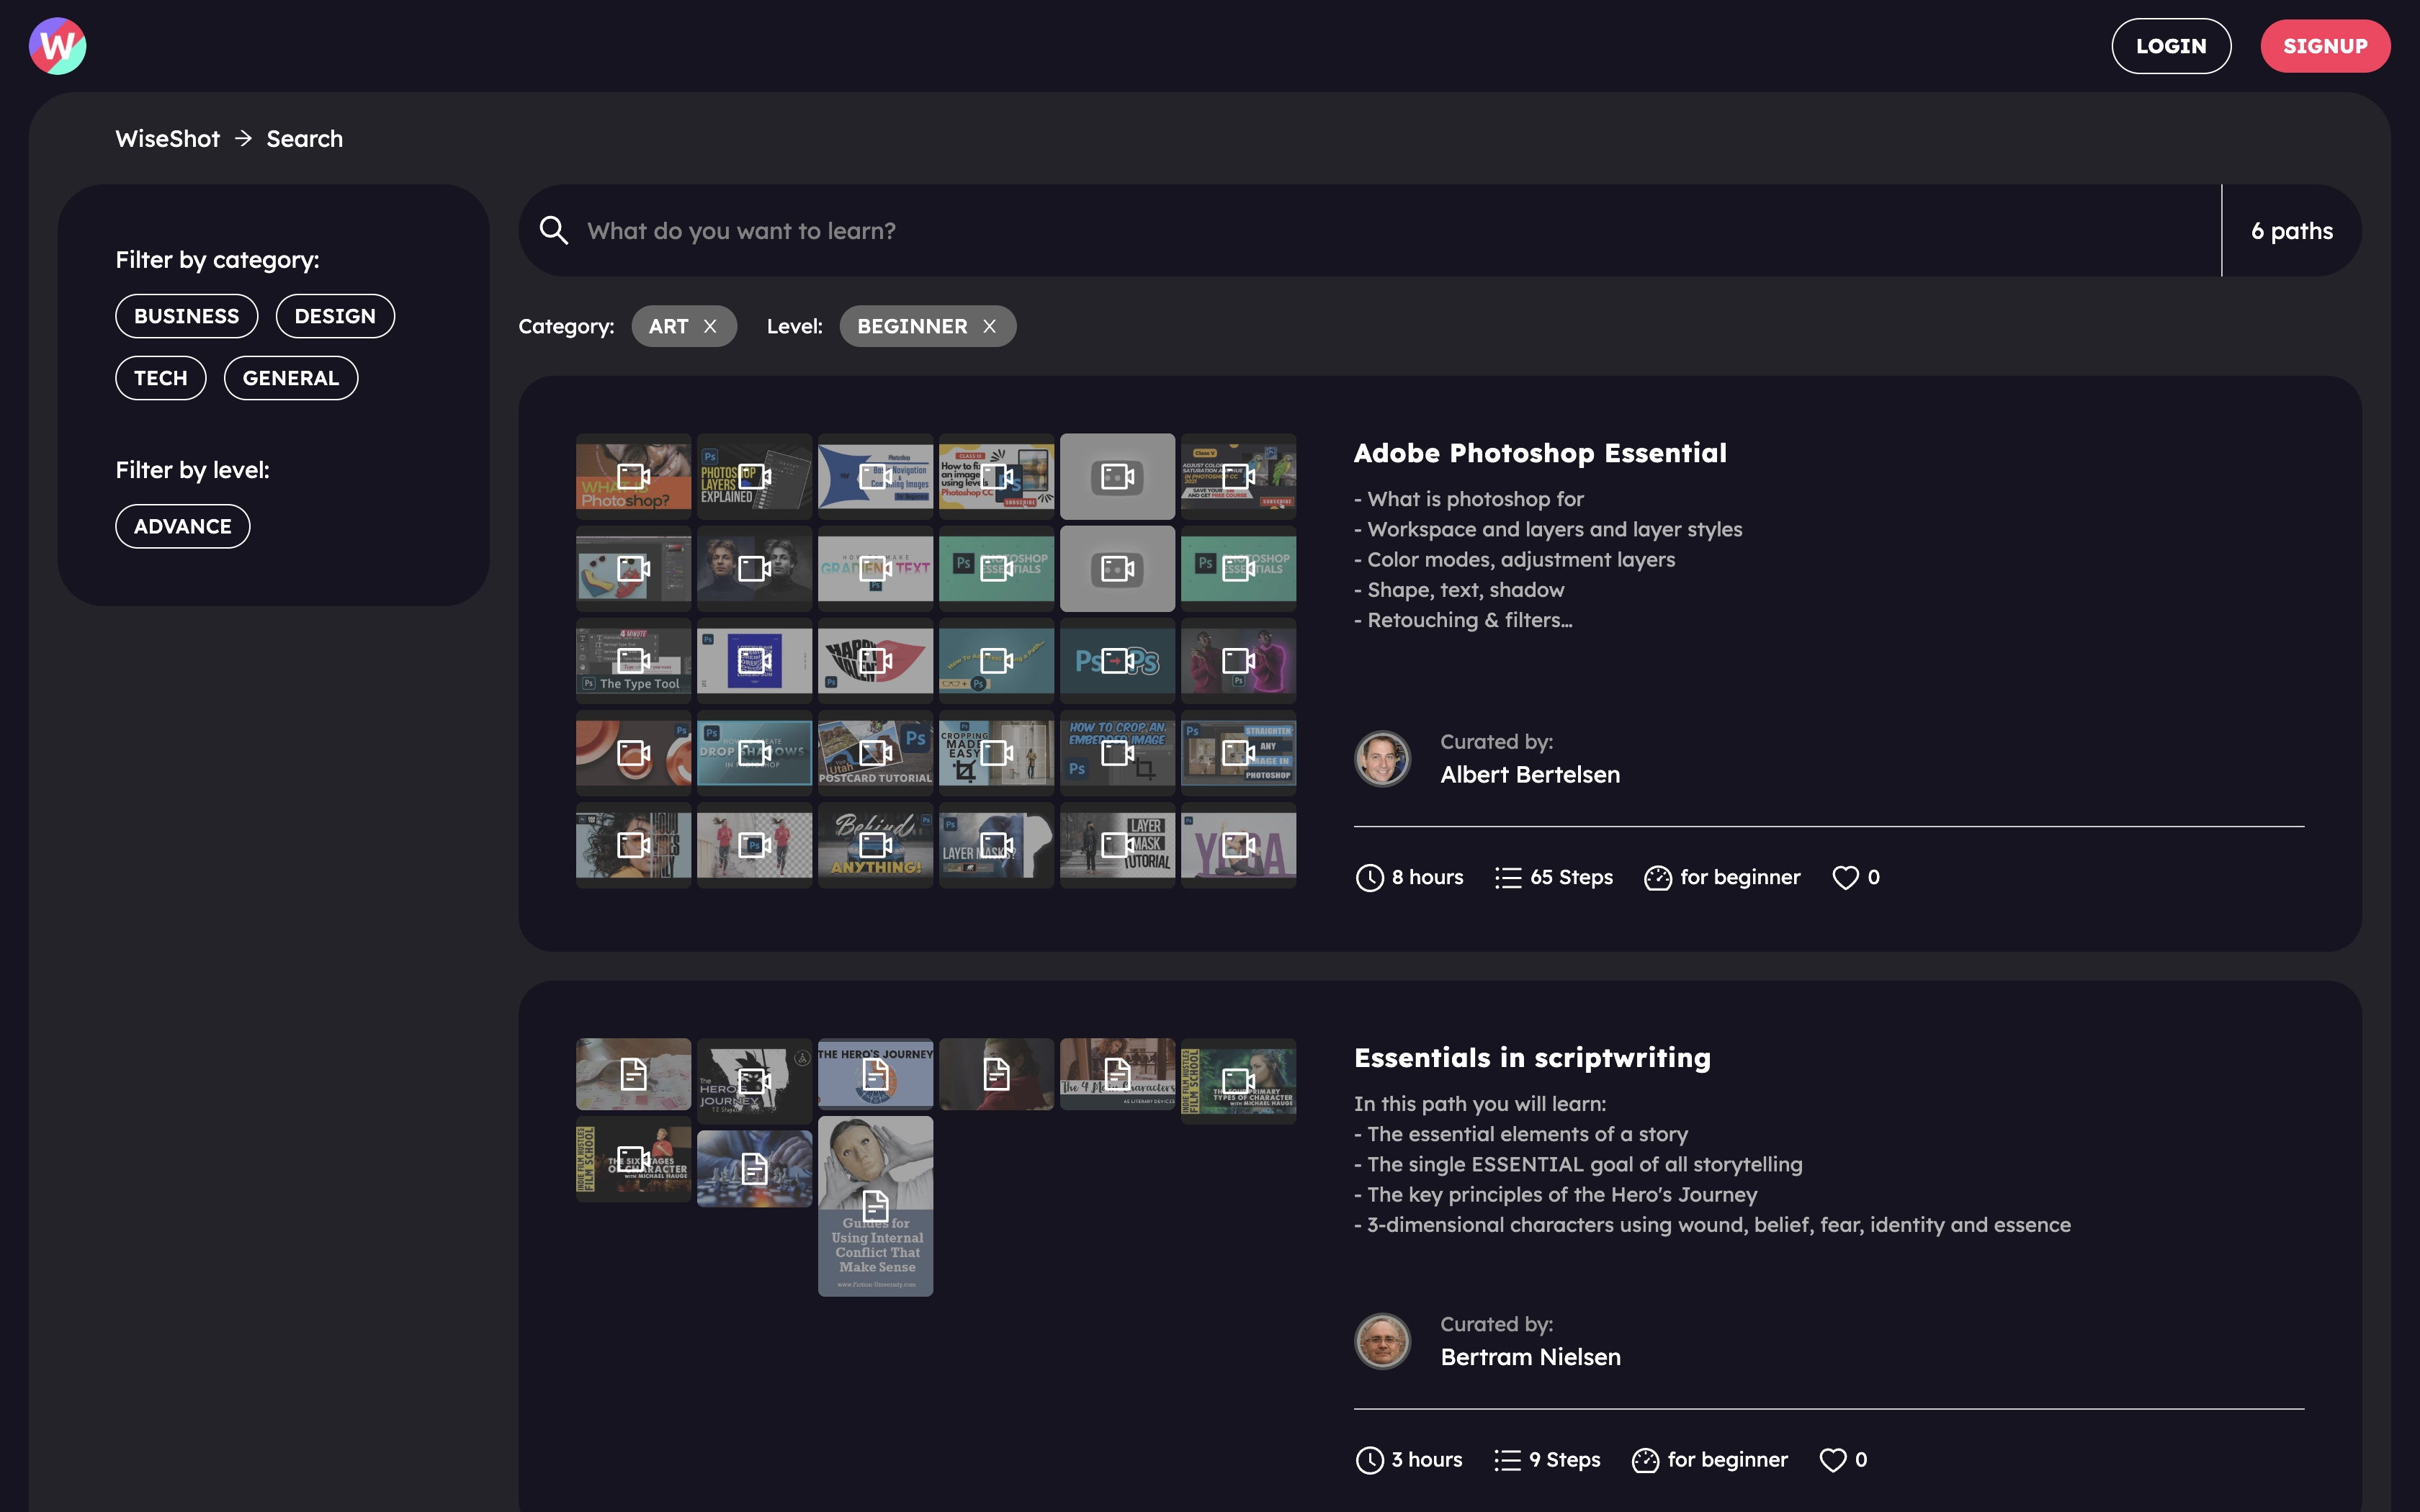This screenshot has width=2420, height=1512.
Task: Click list icon beside 9 Steps
Action: (1507, 1460)
